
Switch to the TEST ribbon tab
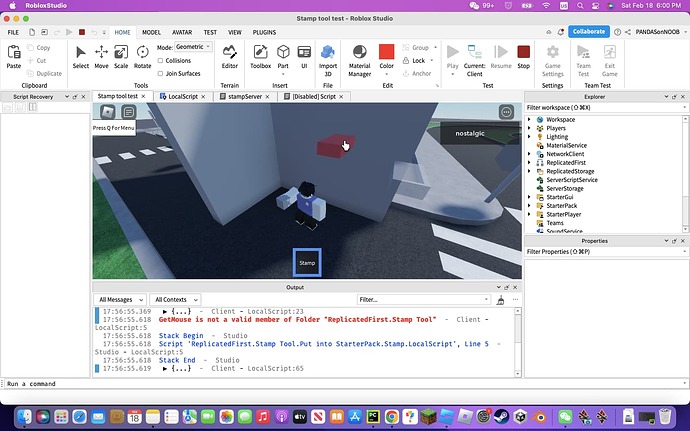coord(210,32)
